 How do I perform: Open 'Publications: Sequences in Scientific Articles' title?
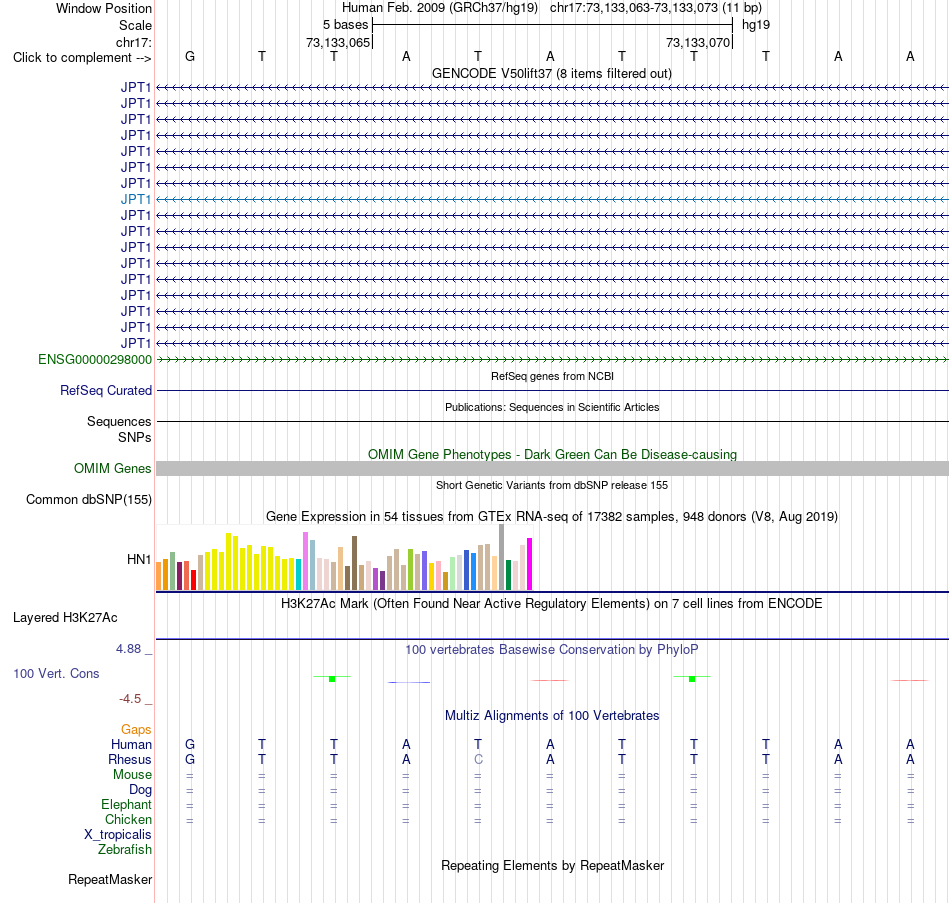tap(552, 407)
